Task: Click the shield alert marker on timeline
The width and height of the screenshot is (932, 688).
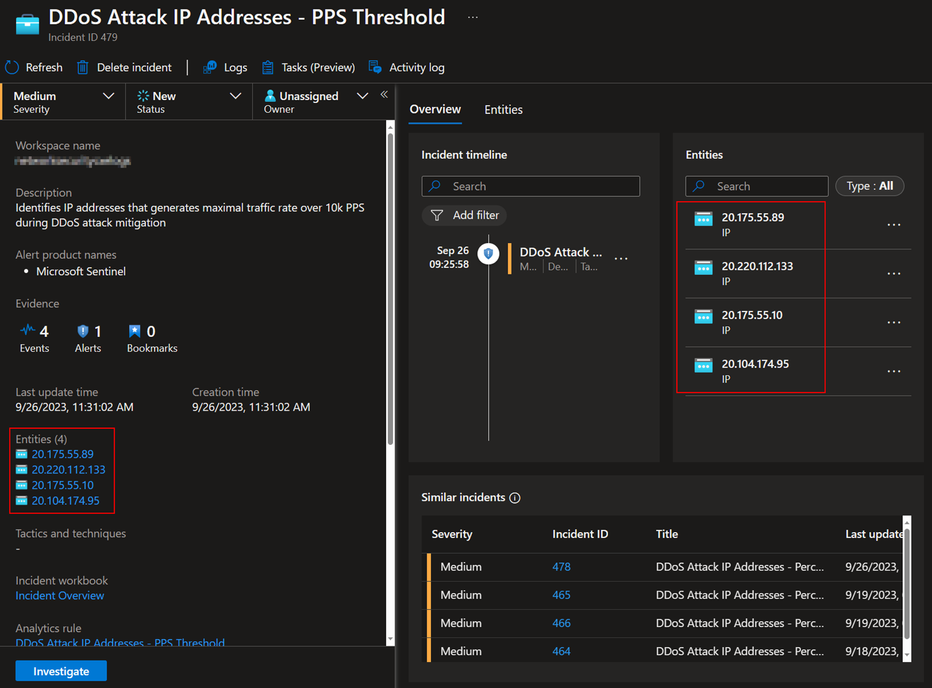Action: [489, 254]
